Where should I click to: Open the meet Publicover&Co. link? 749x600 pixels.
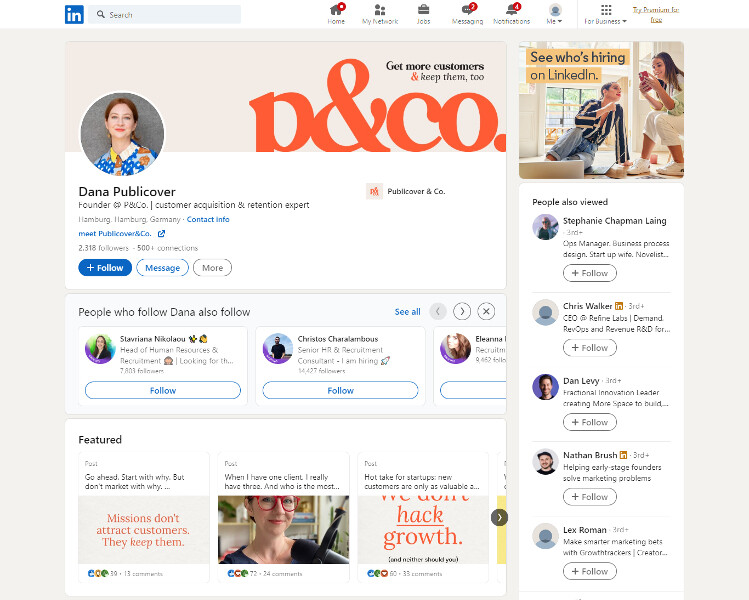(115, 234)
